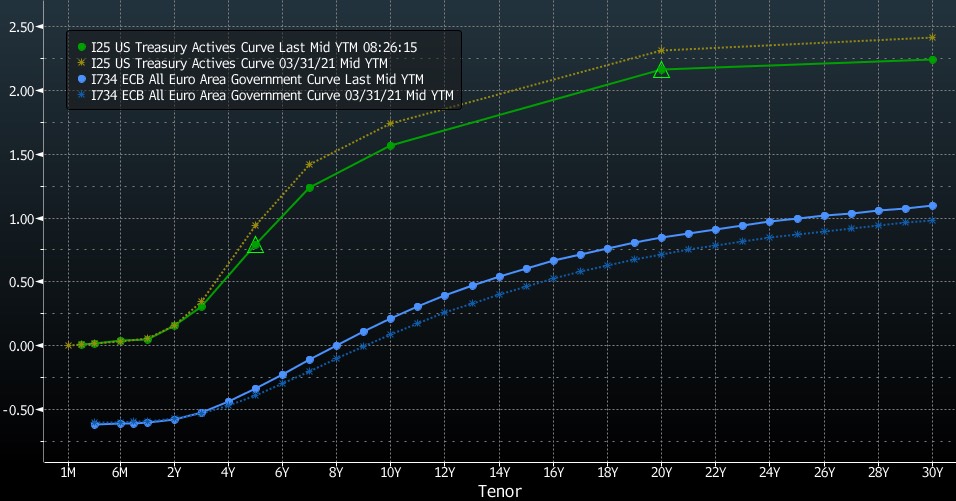
Task: Click the 0.00 y-axis label
Action: click(x=21, y=346)
